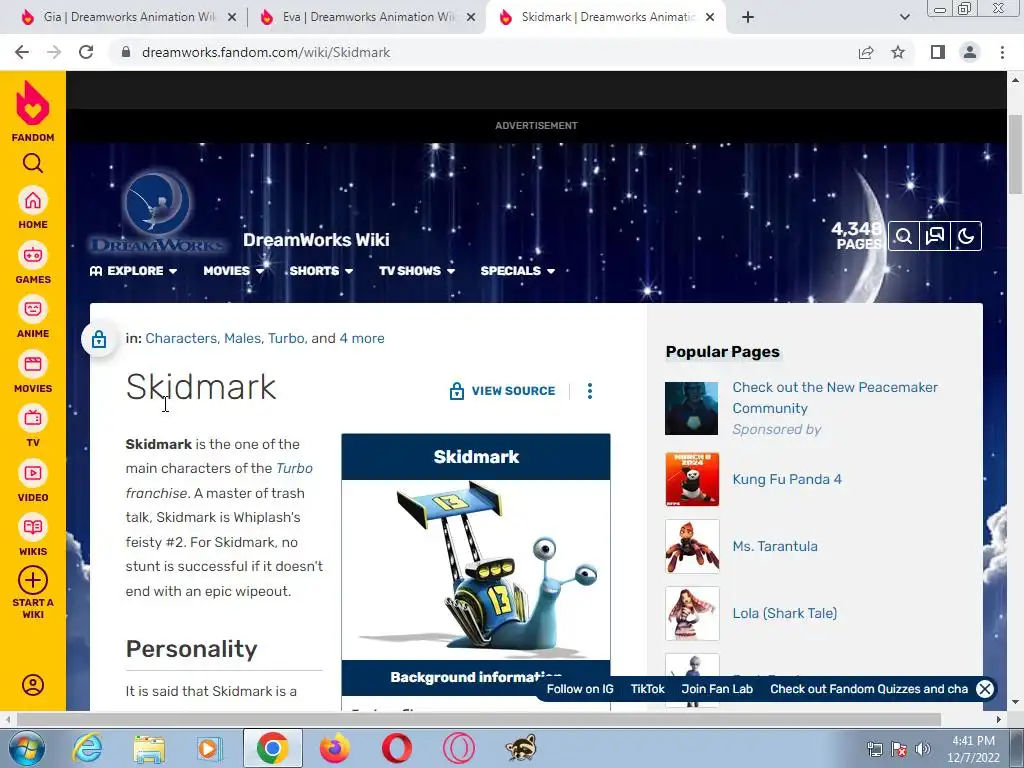Share this page from address bar
The width and height of the screenshot is (1024, 768).
point(866,52)
